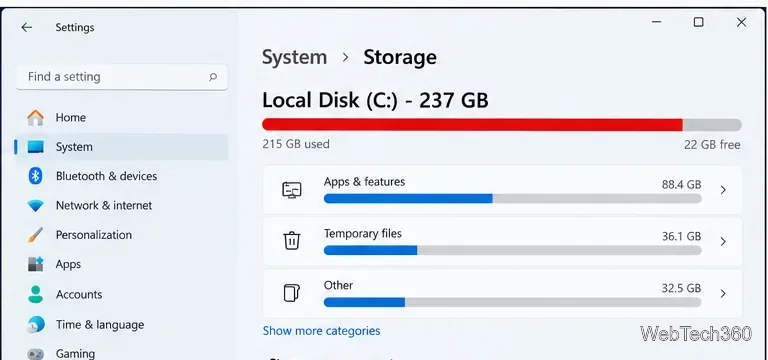This screenshot has width=768, height=360.
Task: Expand Apps & features chevron
Action: click(x=723, y=190)
